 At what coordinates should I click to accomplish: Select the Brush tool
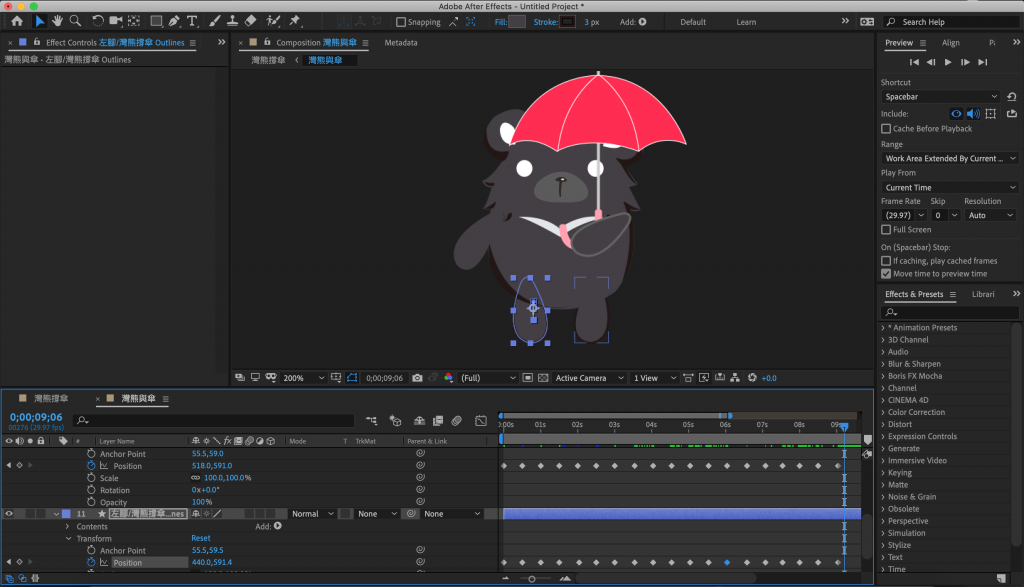[x=214, y=22]
